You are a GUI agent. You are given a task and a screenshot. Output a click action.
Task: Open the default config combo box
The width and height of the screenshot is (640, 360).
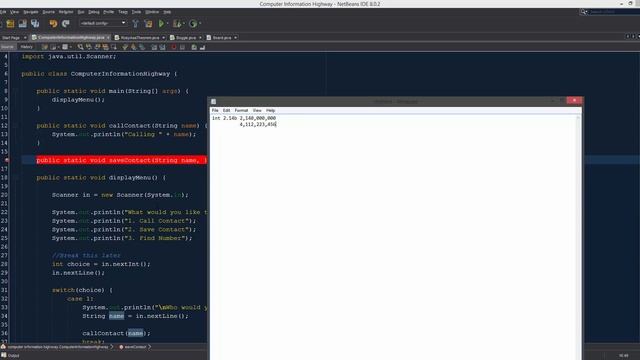click(103, 23)
